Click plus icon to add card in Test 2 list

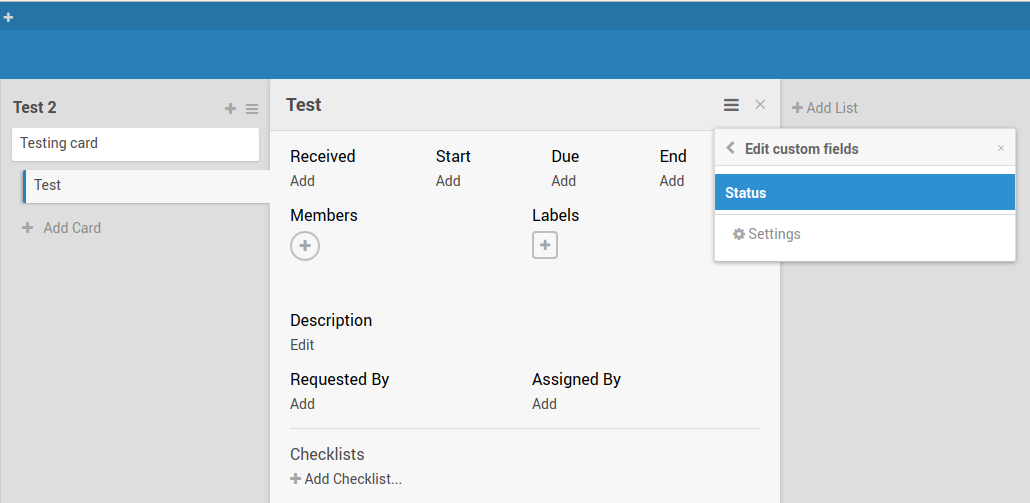[x=230, y=109]
